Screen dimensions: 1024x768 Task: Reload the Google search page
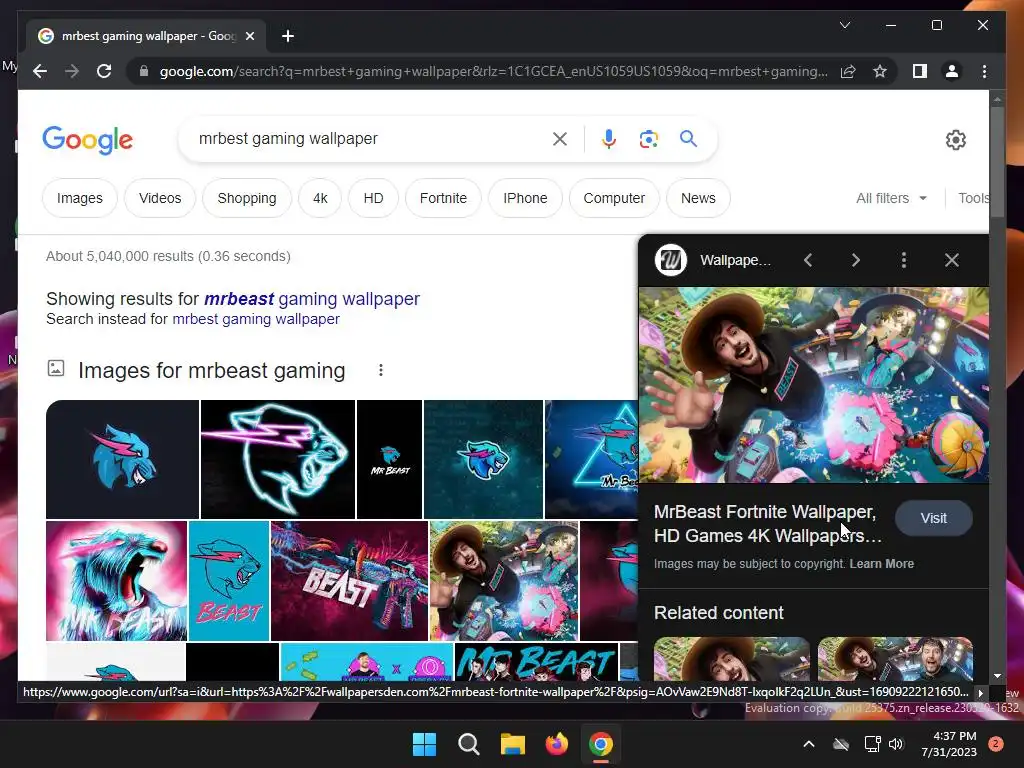tap(104, 71)
